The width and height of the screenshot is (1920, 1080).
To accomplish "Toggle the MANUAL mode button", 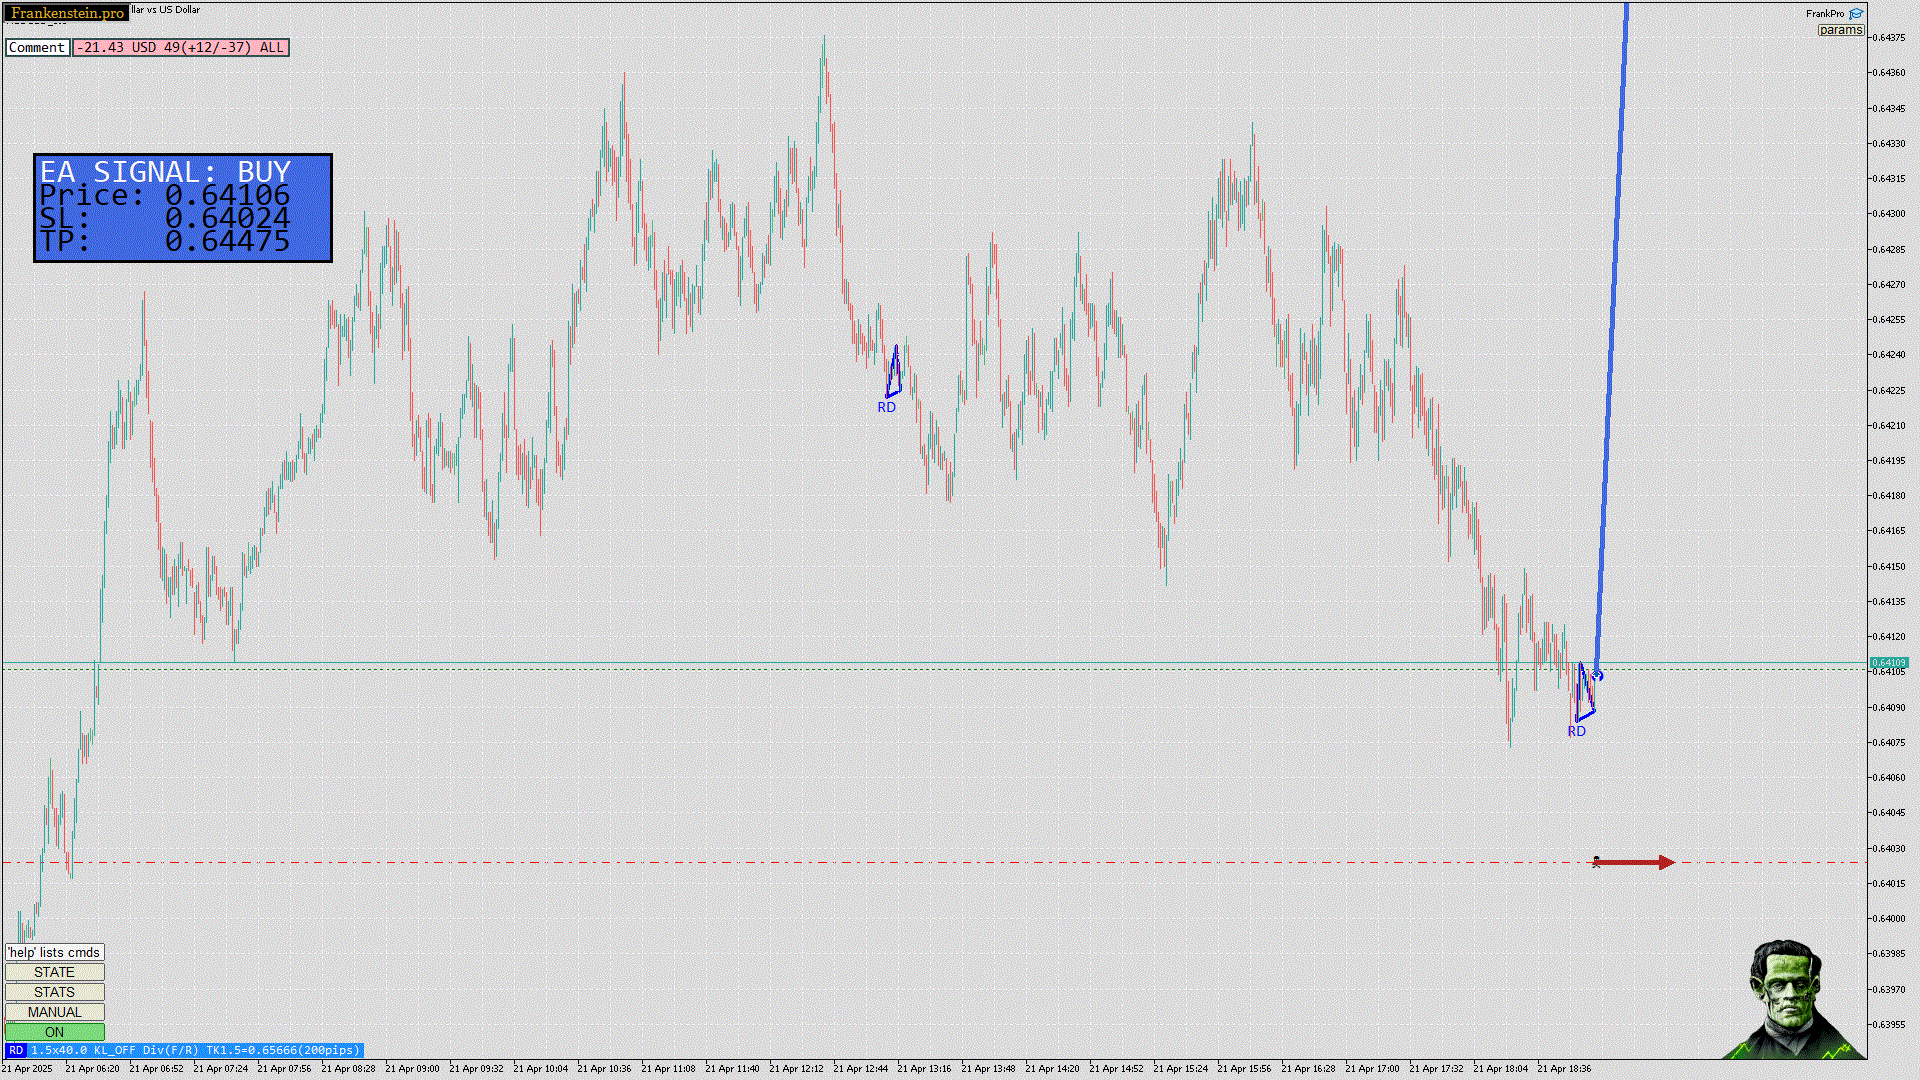I will pyautogui.click(x=54, y=1012).
